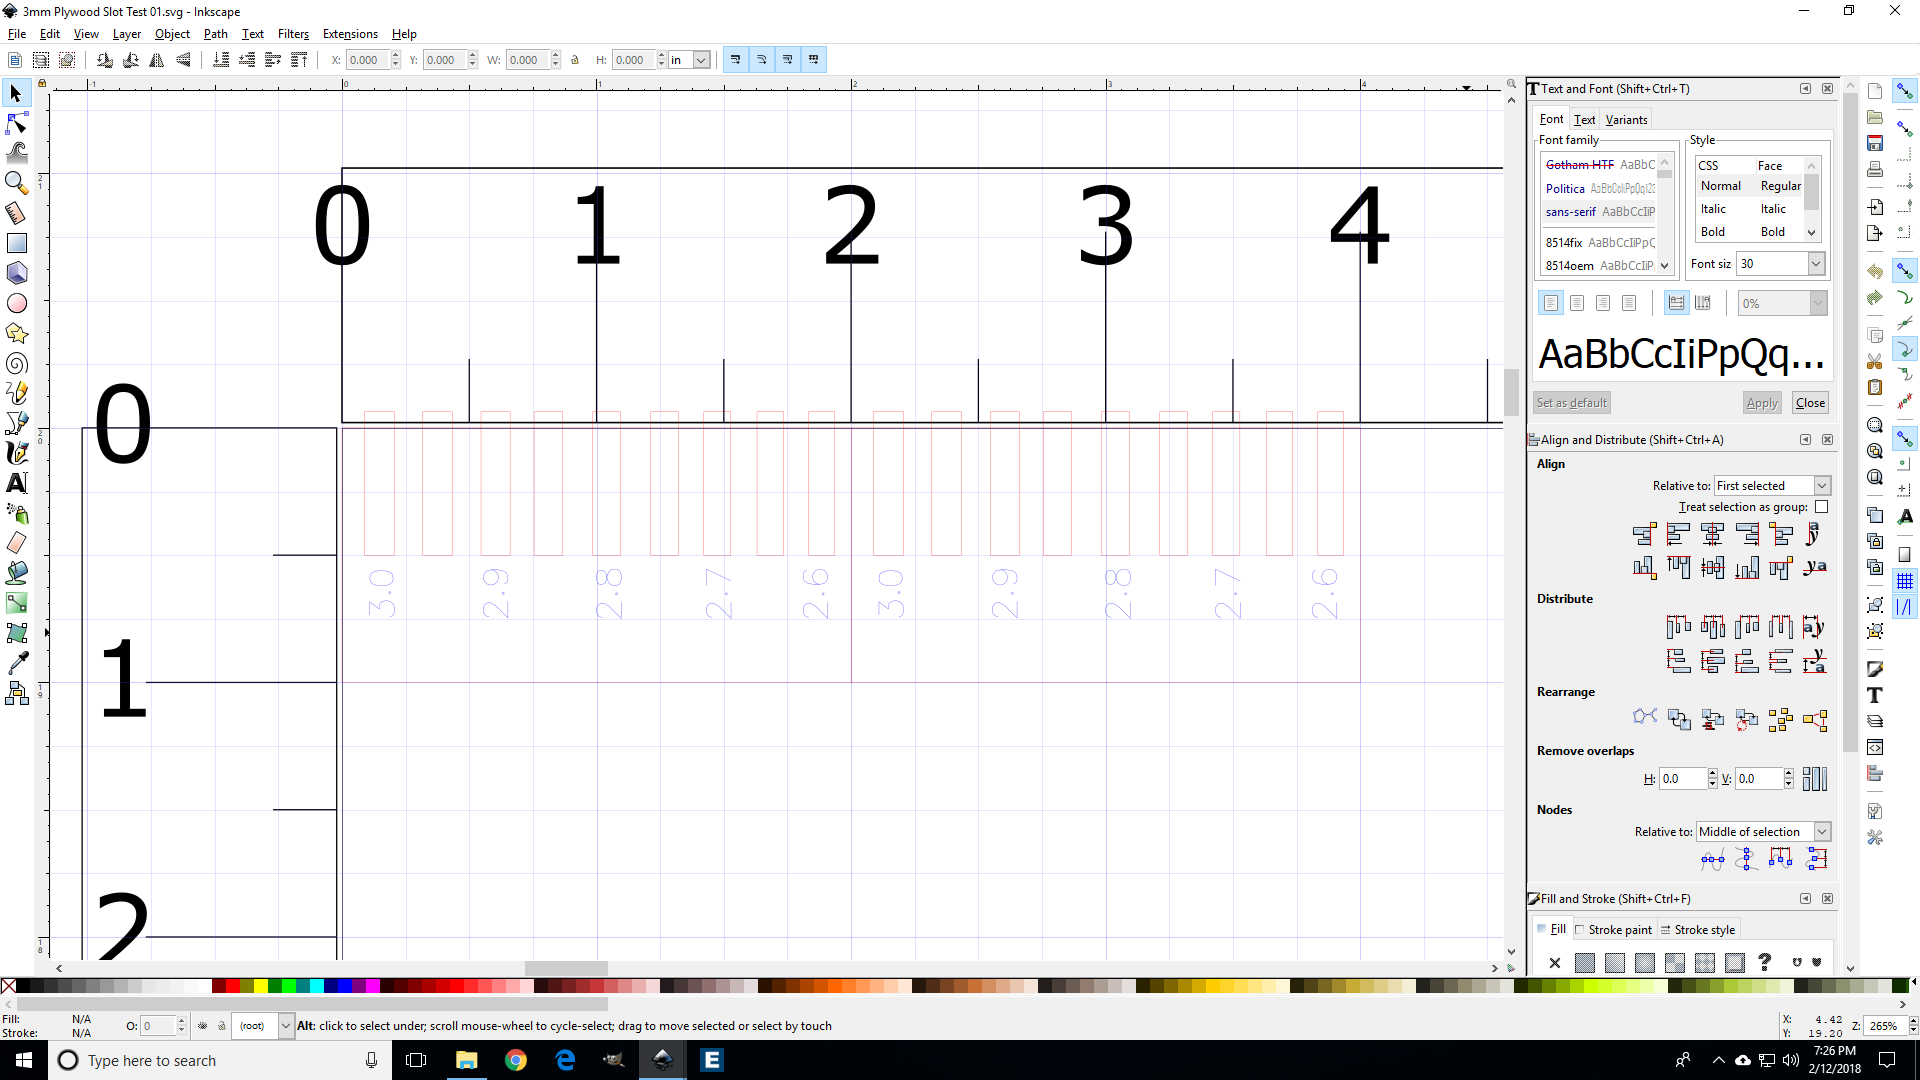Viewport: 1920px width, 1080px height.
Task: Select the Measure ruler tool
Action: 16,213
